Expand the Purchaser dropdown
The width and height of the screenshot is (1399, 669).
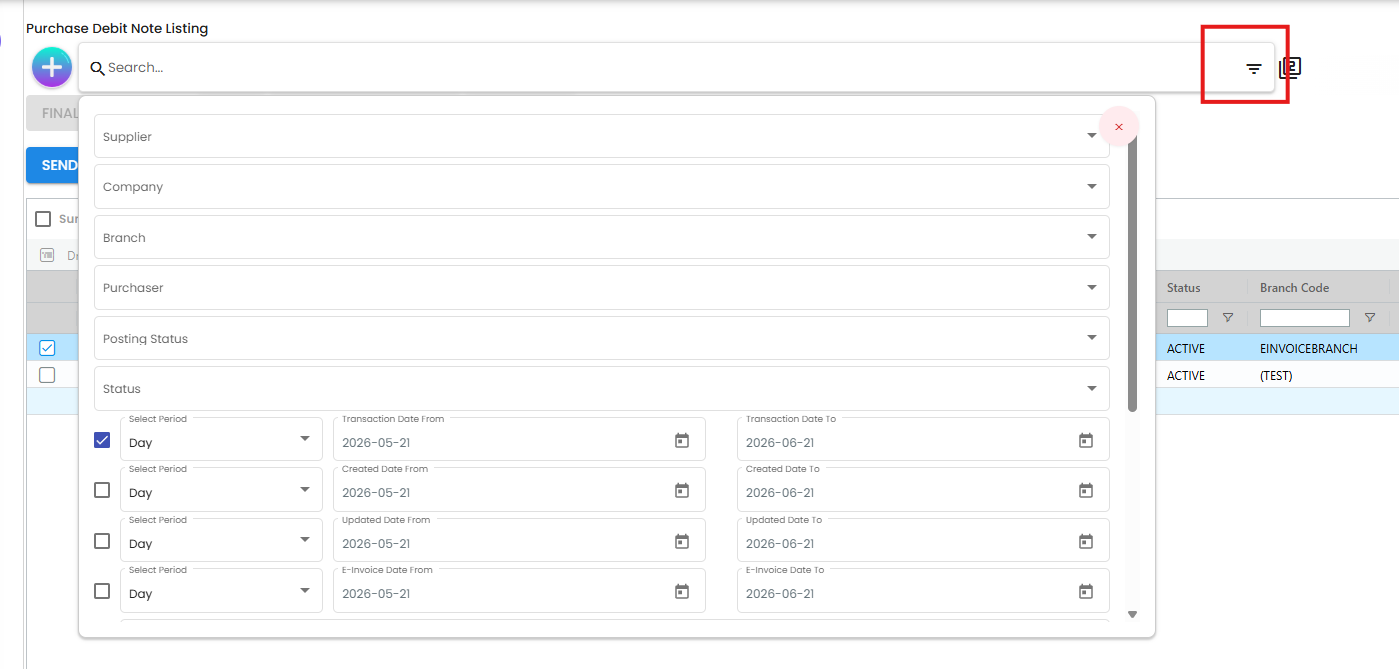pyautogui.click(x=602, y=288)
